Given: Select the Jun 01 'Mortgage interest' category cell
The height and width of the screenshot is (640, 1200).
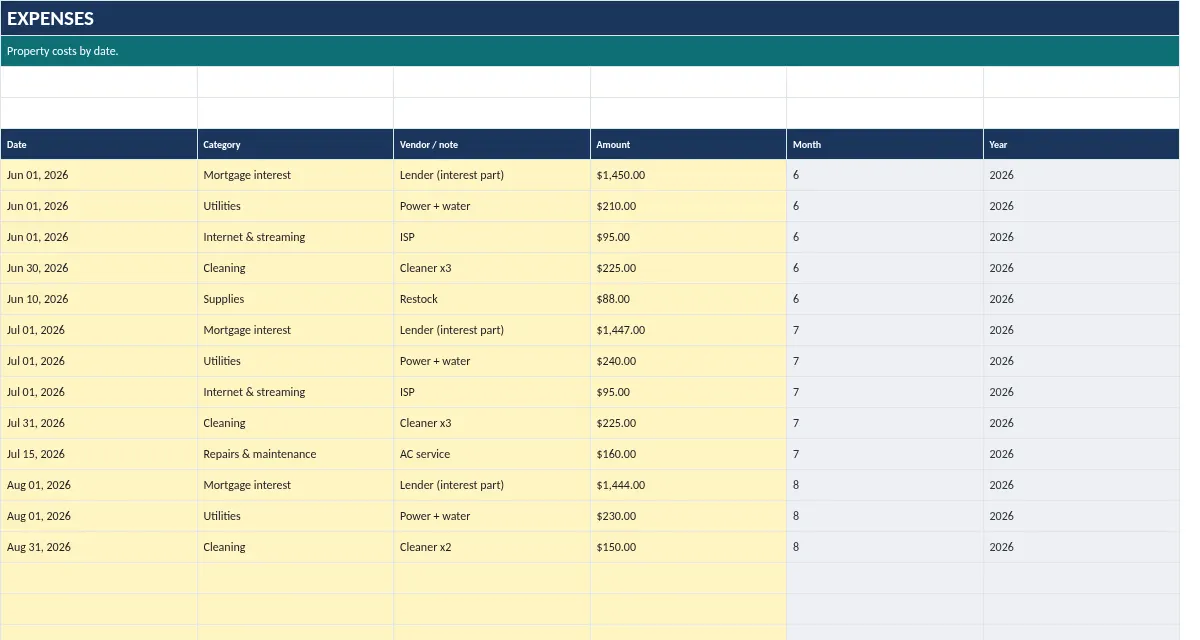Looking at the screenshot, I should tap(295, 175).
